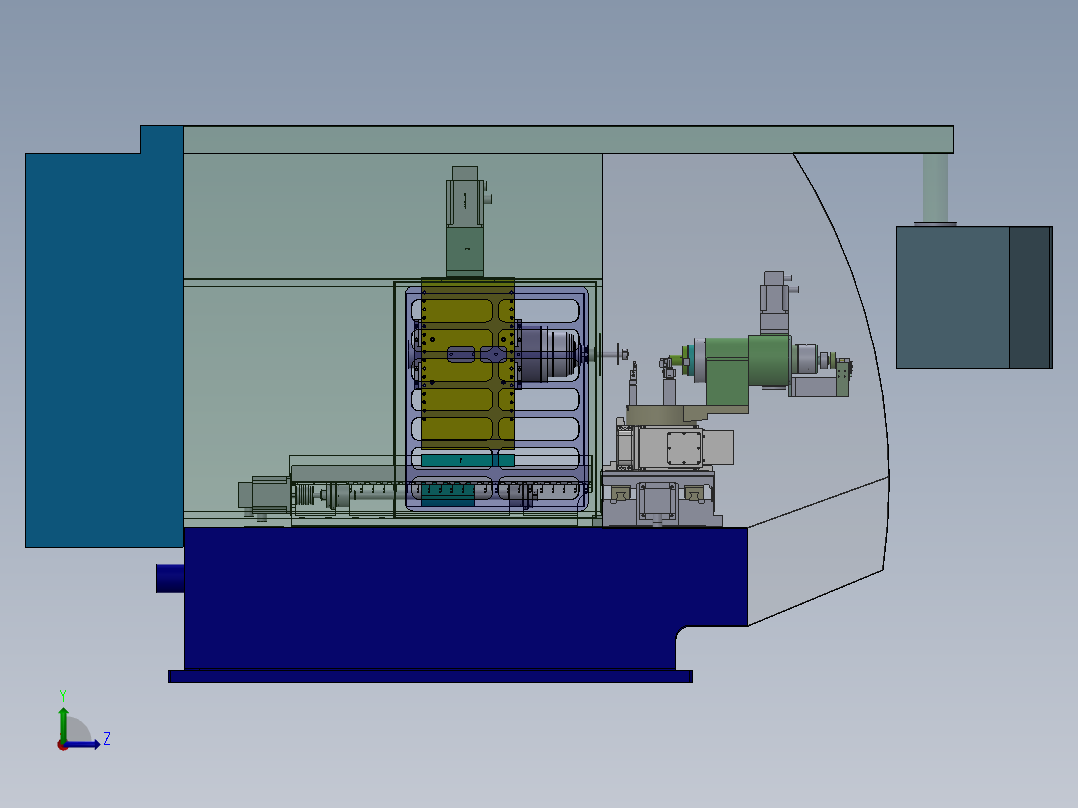
Task: Select the servo motor at ball screw's left end
Action: point(264,496)
